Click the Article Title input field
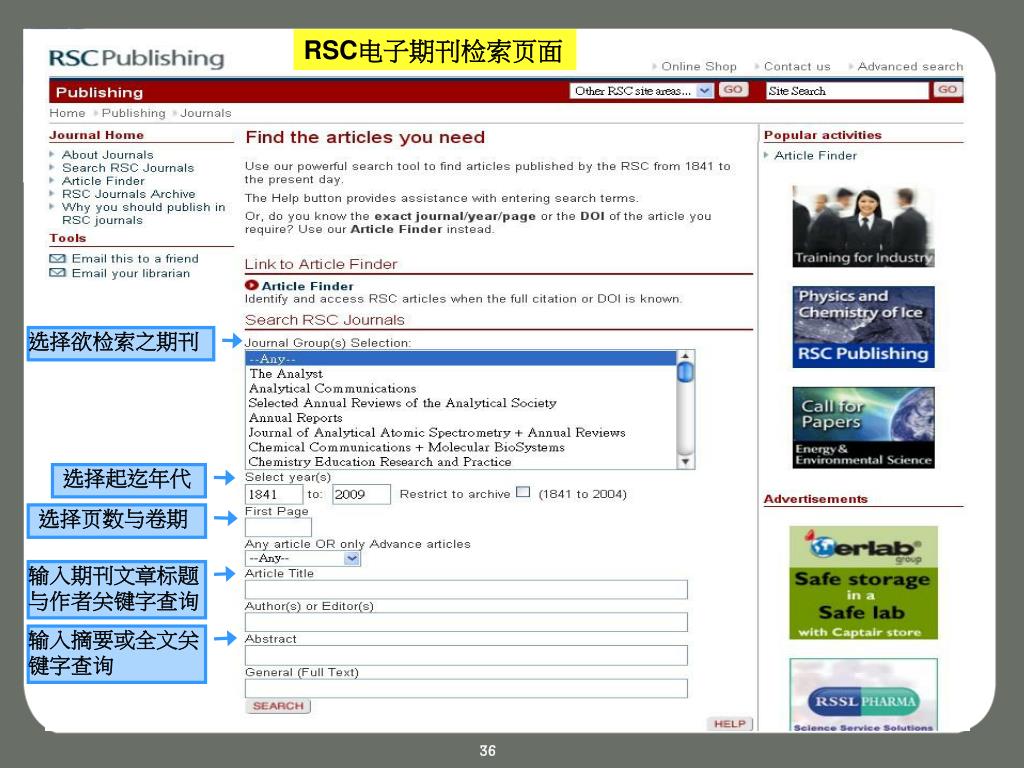Screen dimensions: 1024x768 click(x=466, y=590)
